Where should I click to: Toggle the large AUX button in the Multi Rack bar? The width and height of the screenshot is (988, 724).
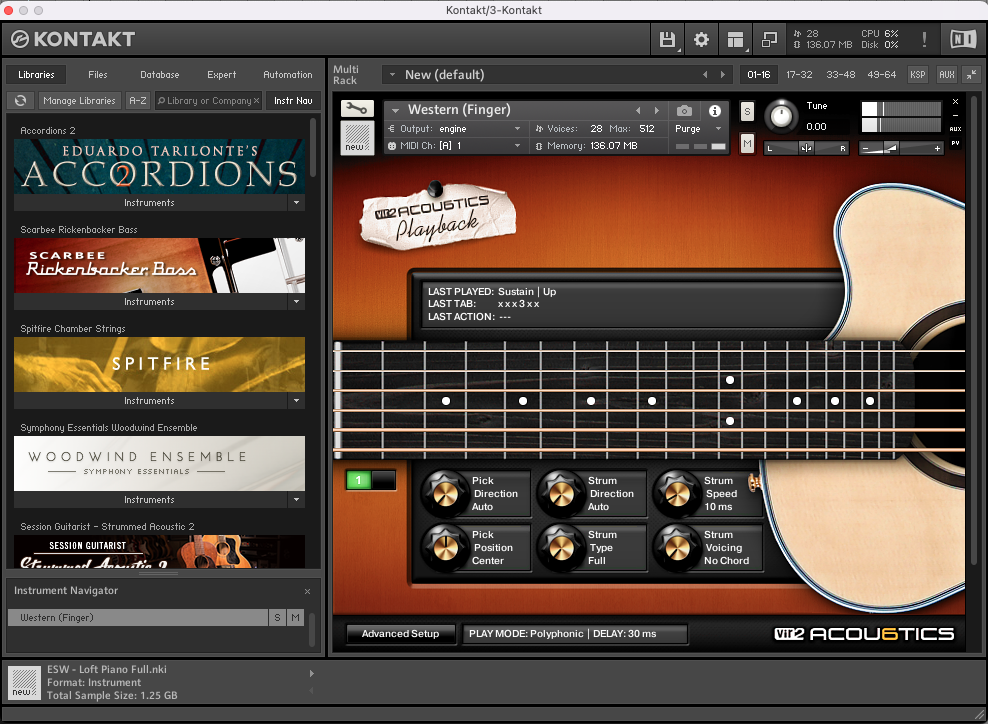946,74
